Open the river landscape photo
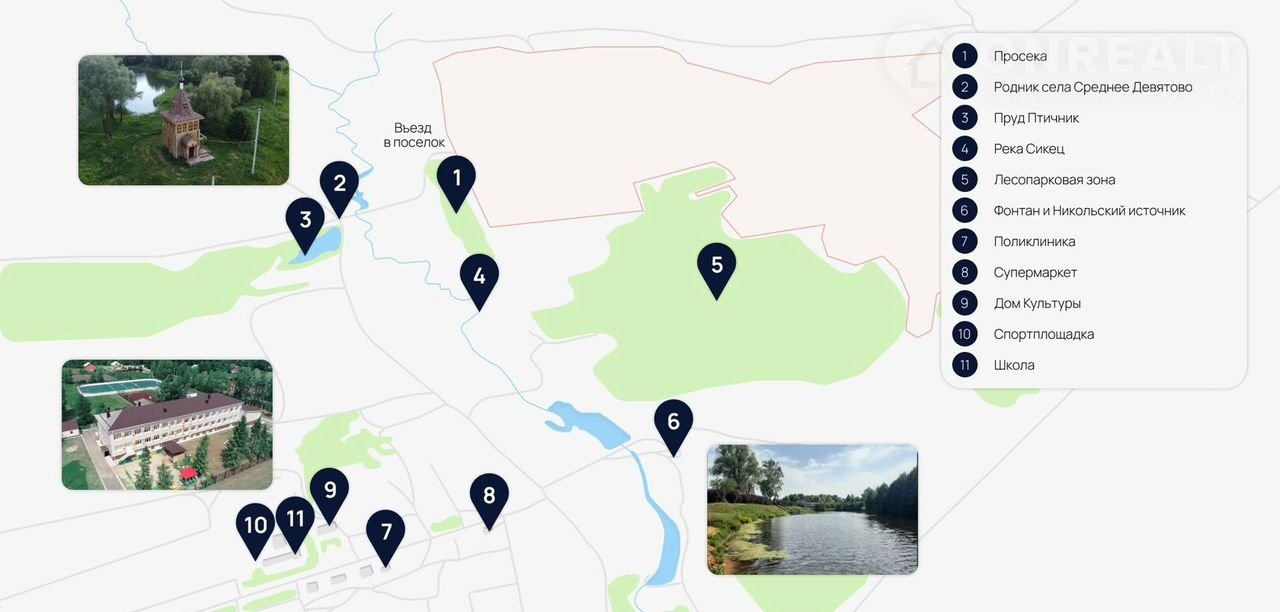Viewport: 1280px width, 612px height. coord(812,509)
